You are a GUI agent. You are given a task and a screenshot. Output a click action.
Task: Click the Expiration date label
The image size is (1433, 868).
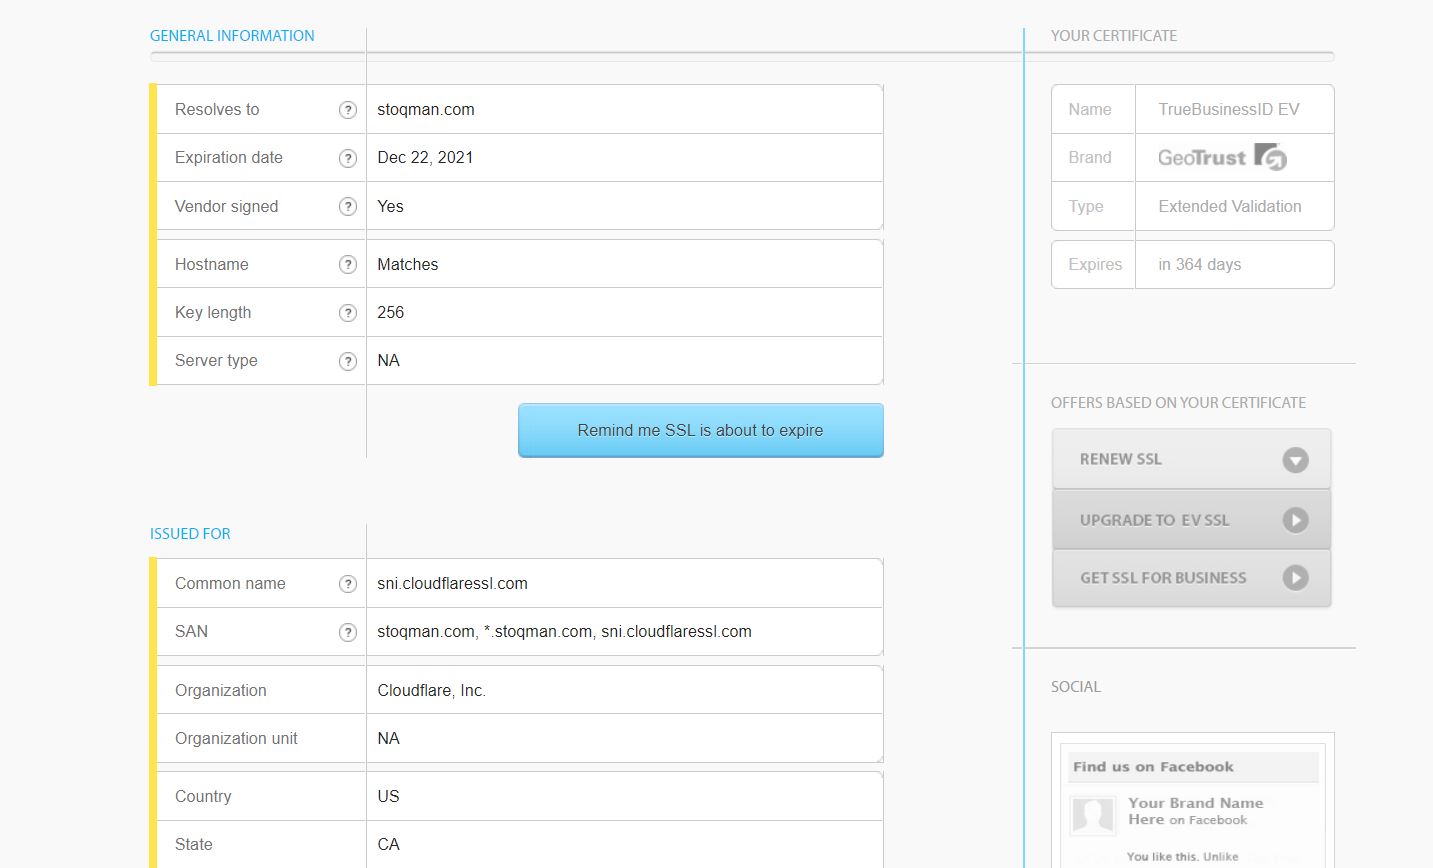point(229,158)
